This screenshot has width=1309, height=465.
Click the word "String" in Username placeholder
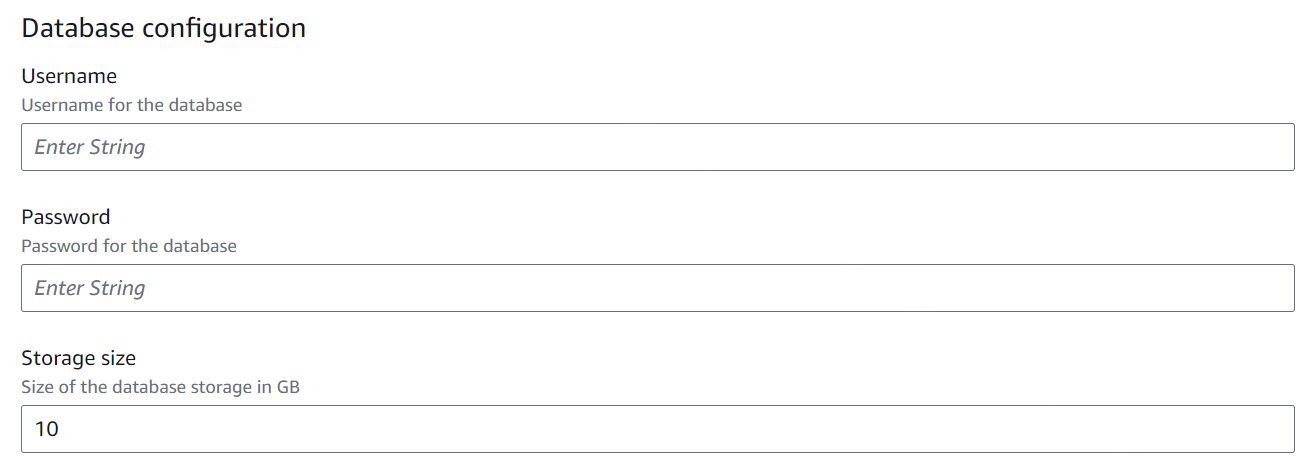click(118, 147)
